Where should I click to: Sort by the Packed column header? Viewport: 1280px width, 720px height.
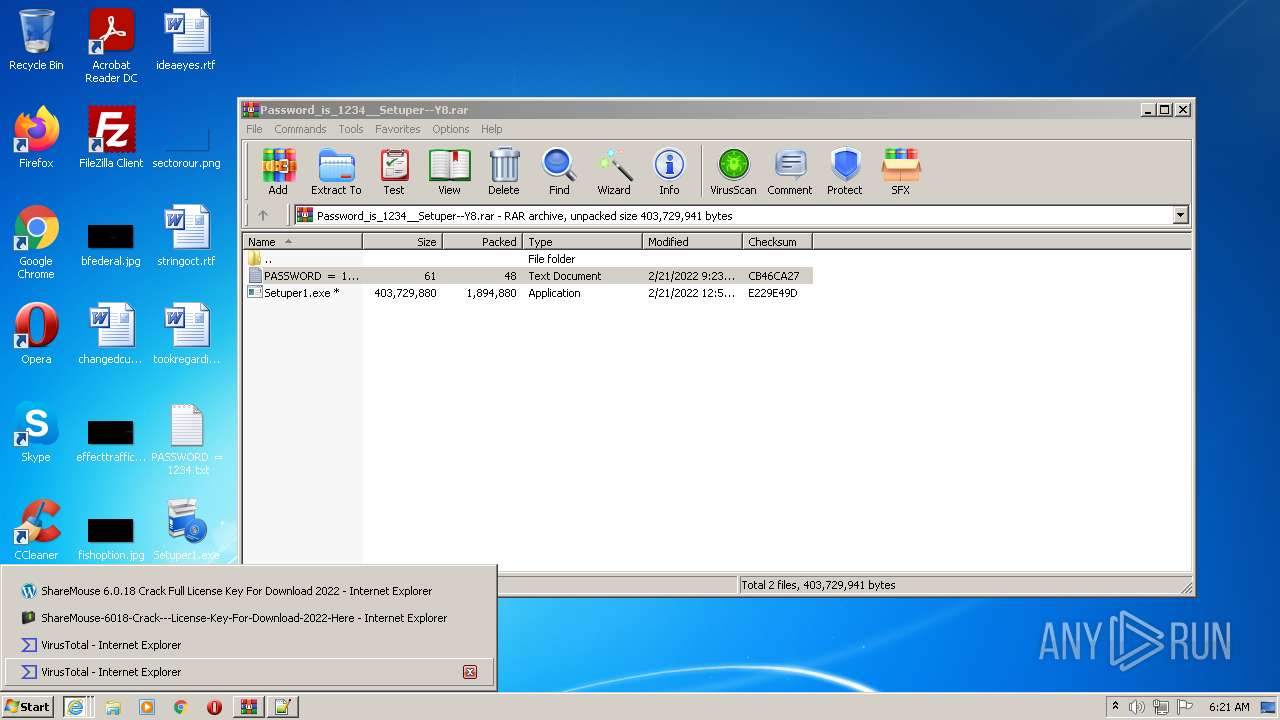[483, 241]
